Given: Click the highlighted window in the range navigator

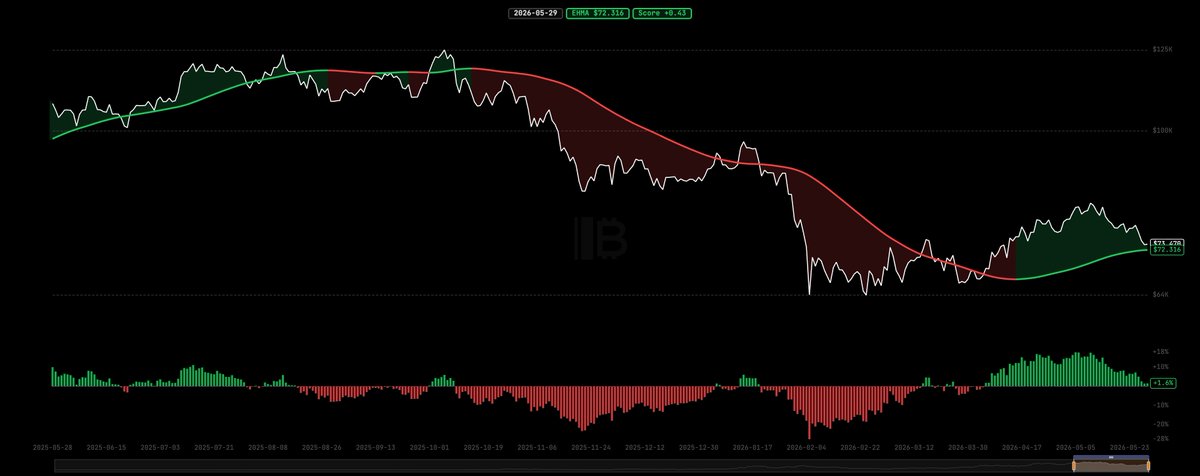Looking at the screenshot, I should (1111, 465).
